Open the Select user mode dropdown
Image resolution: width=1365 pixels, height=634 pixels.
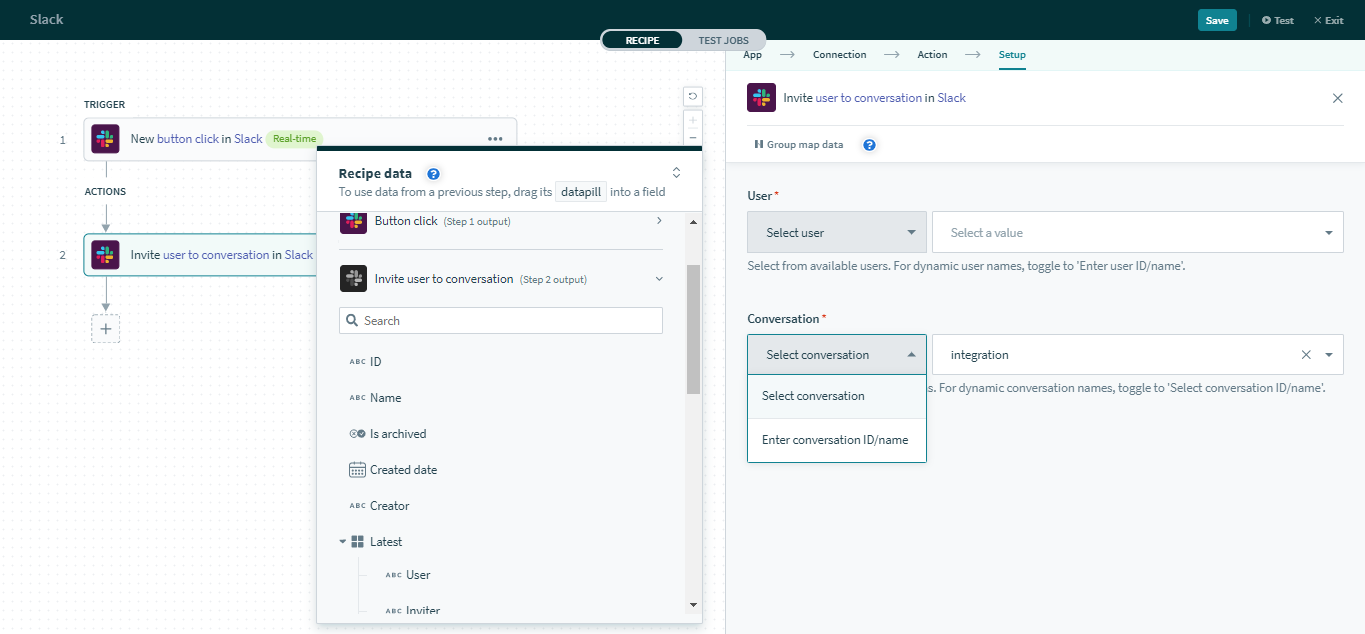click(836, 233)
